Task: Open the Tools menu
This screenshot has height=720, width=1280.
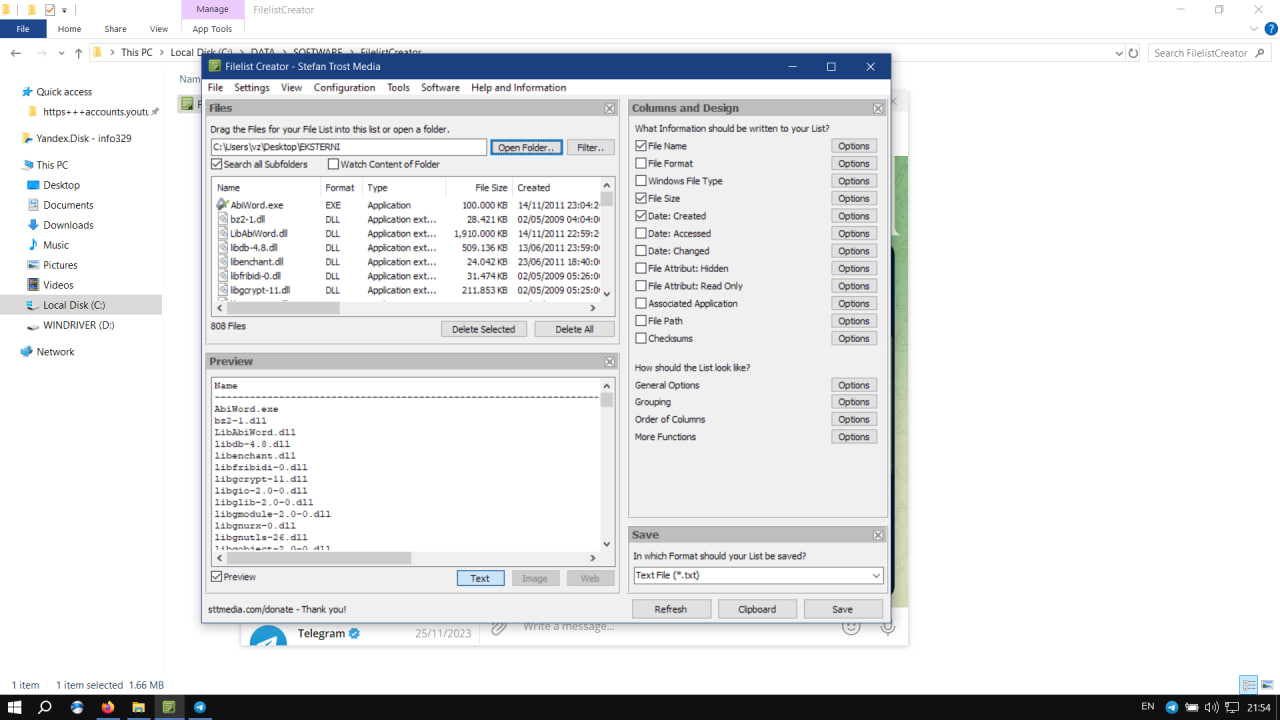Action: (398, 88)
